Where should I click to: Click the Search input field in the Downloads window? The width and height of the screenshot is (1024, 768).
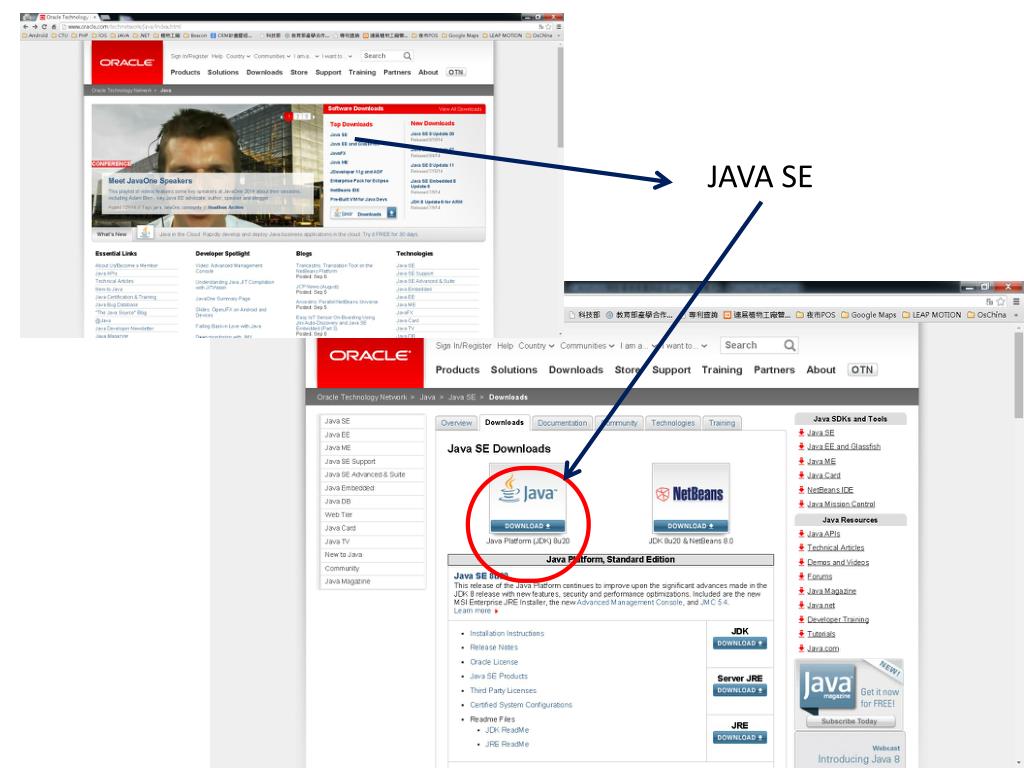click(x=752, y=345)
